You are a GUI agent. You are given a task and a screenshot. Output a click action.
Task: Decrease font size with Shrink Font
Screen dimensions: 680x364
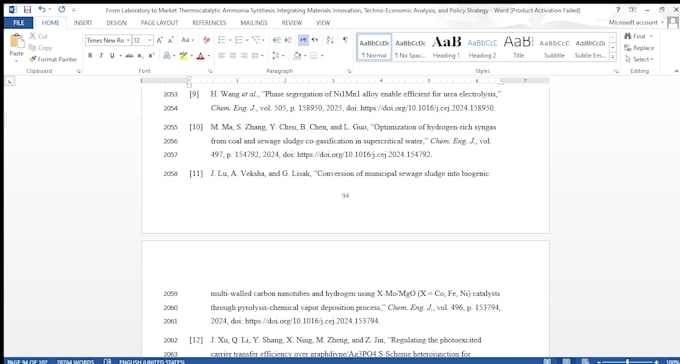click(171, 40)
